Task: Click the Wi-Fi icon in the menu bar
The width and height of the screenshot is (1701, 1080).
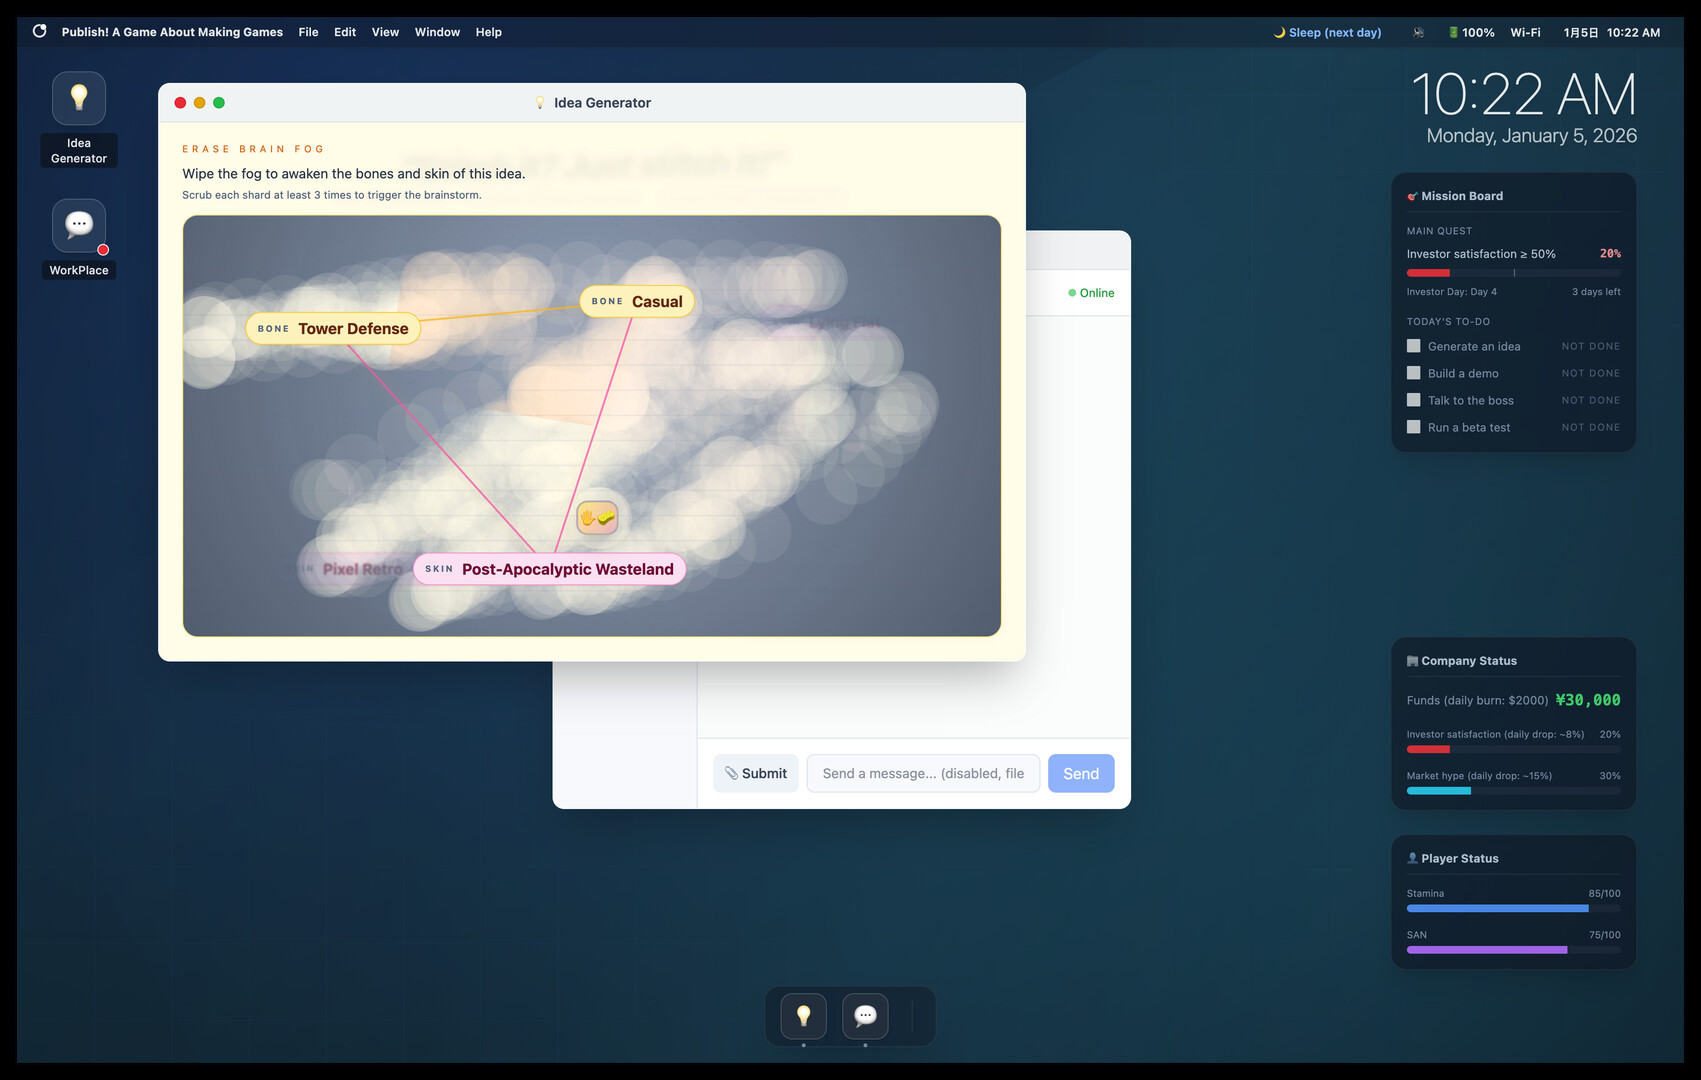Action: coord(1525,31)
